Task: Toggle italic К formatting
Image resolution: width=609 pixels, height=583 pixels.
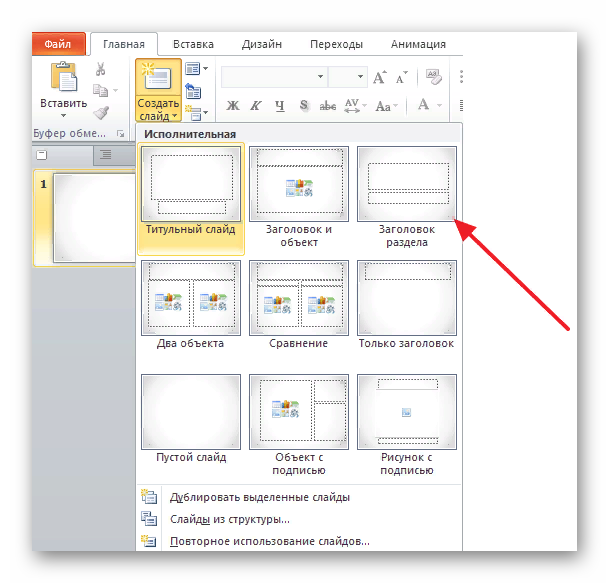Action: coord(256,106)
